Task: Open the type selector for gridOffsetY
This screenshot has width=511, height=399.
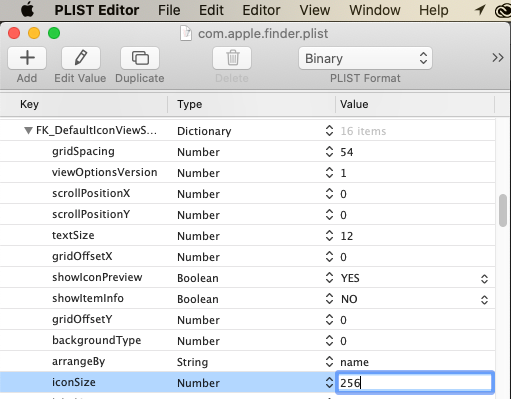Action: [x=329, y=320]
